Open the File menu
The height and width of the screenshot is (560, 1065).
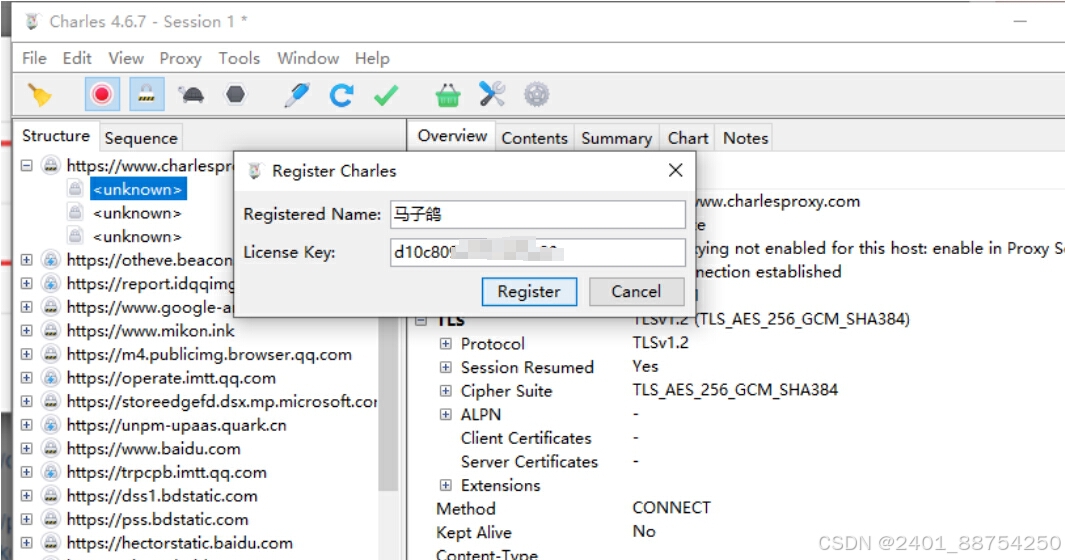(34, 58)
